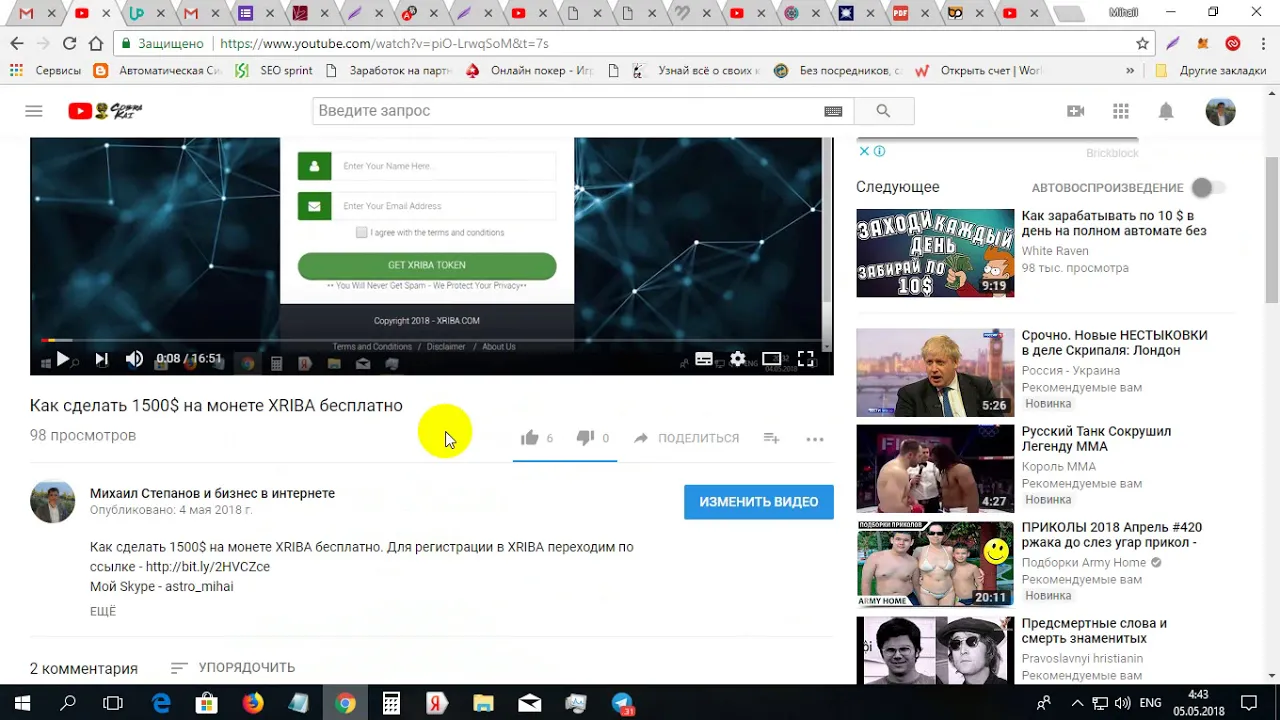
Task: Open the Windows action center
Action: click(x=1249, y=703)
